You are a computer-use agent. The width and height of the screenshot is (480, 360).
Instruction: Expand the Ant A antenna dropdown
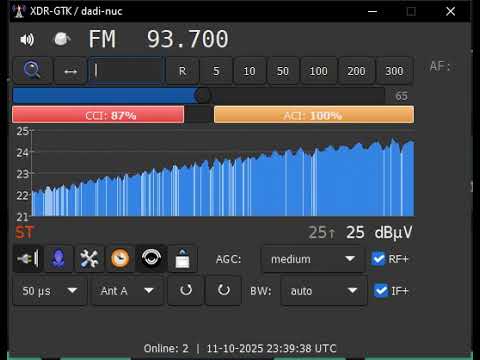[x=127, y=291]
